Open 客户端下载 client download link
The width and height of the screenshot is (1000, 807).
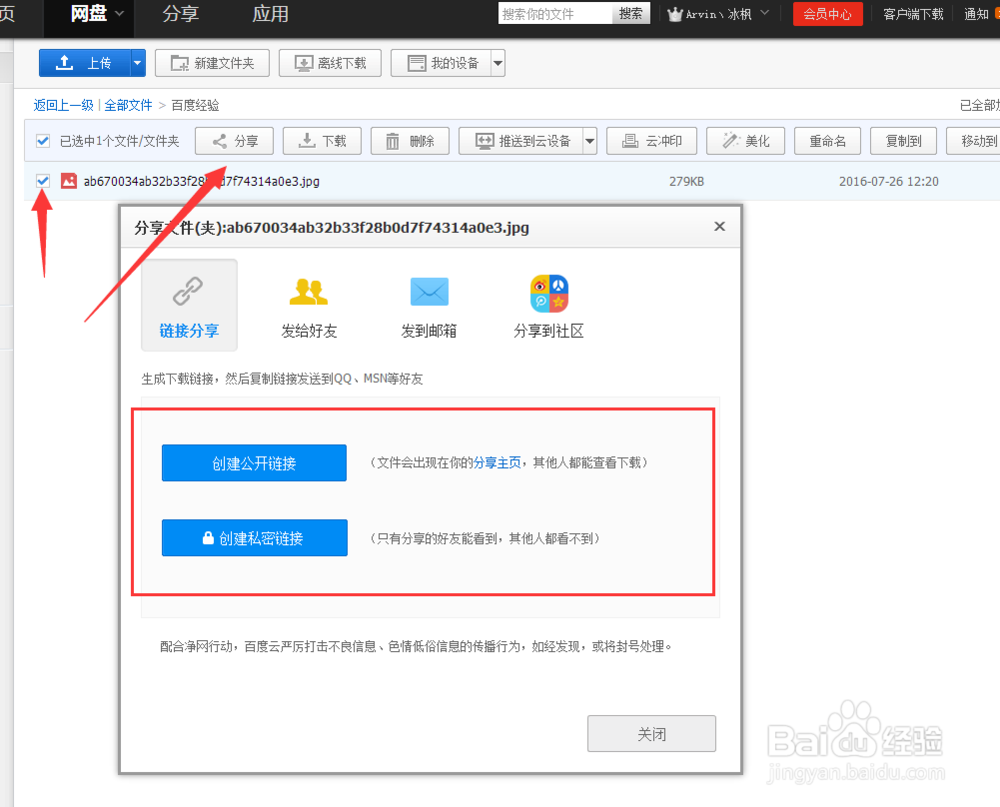[913, 14]
